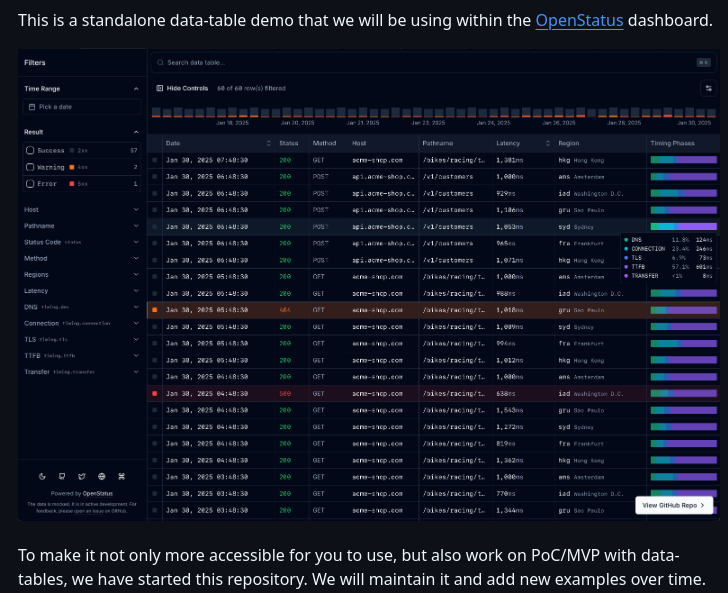
Task: Click the sort arrows on the Latency column
Action: (x=547, y=143)
